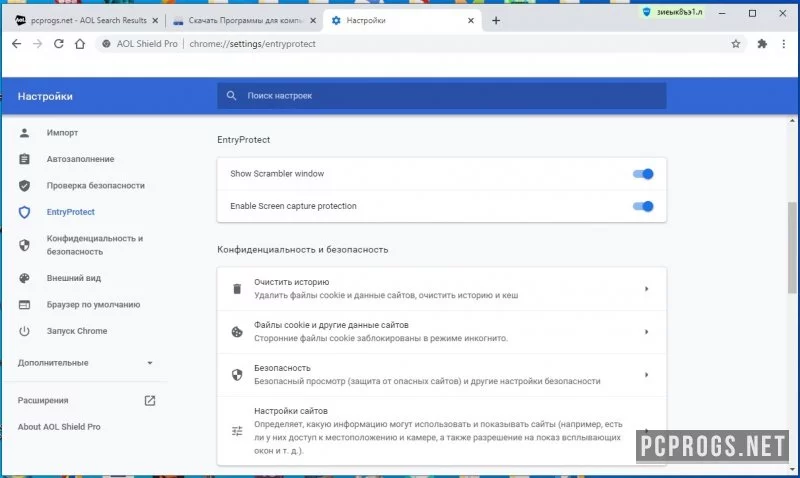The image size is (800, 478).
Task: Open Импорт in the settings sidebar
Action: 62,133
